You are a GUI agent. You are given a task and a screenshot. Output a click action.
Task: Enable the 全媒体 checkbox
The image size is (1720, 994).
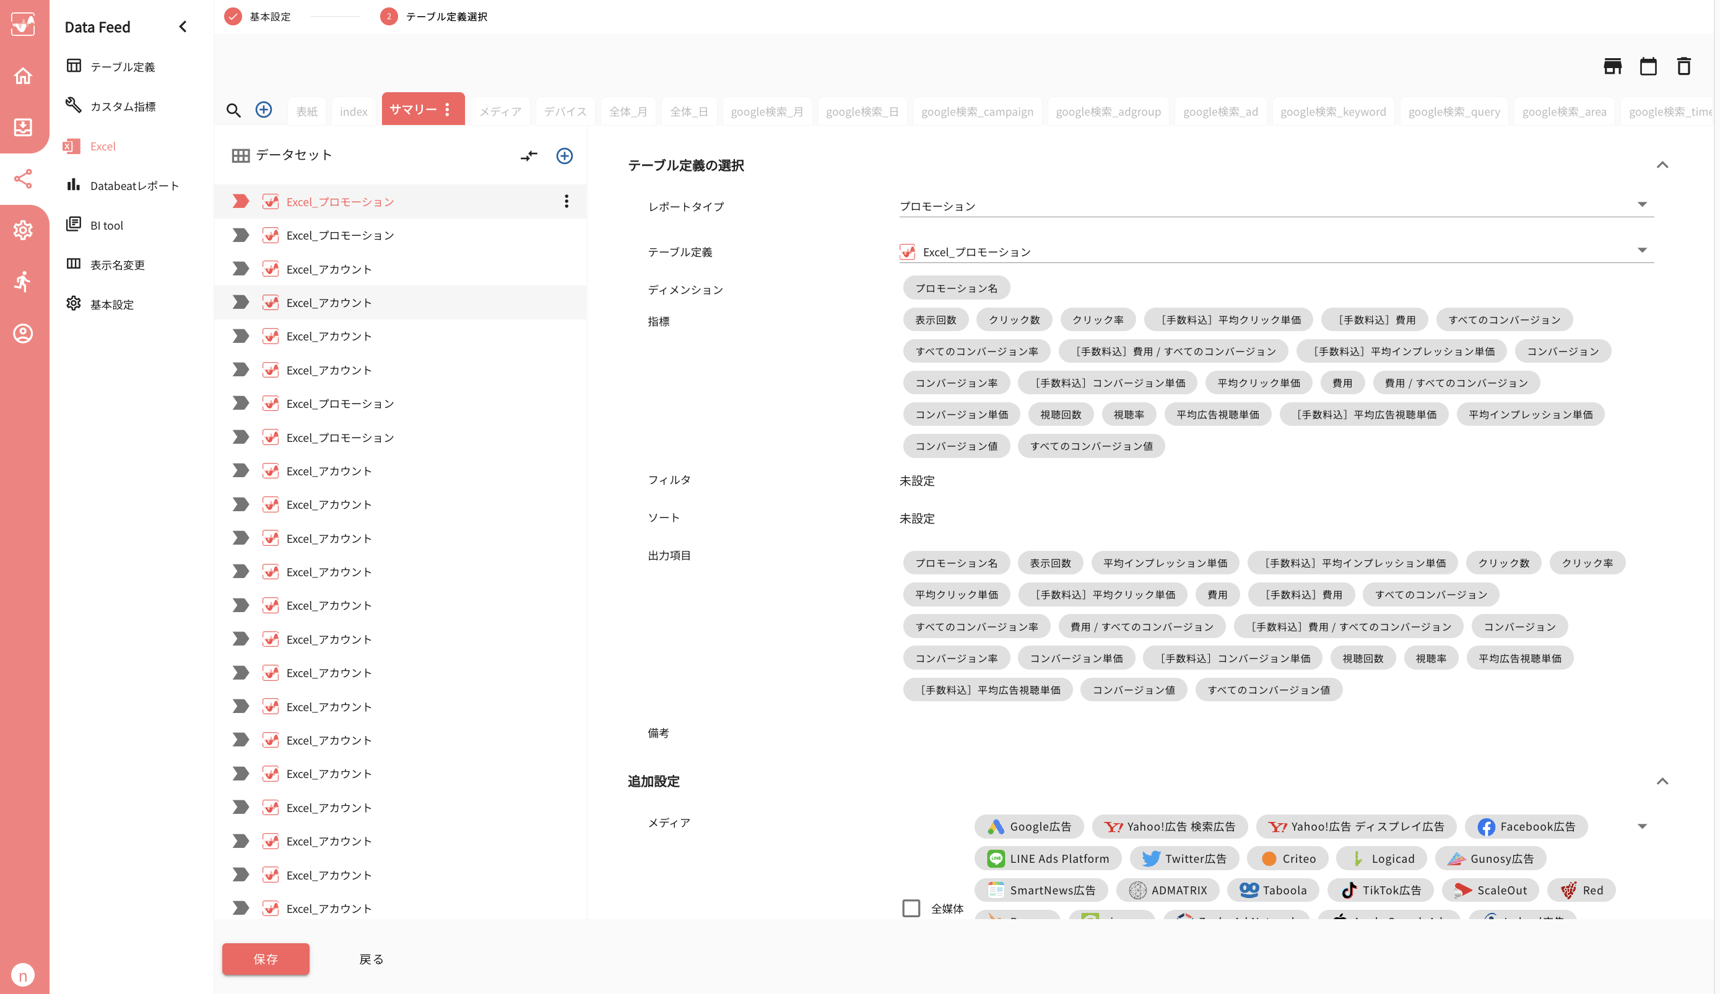(911, 908)
